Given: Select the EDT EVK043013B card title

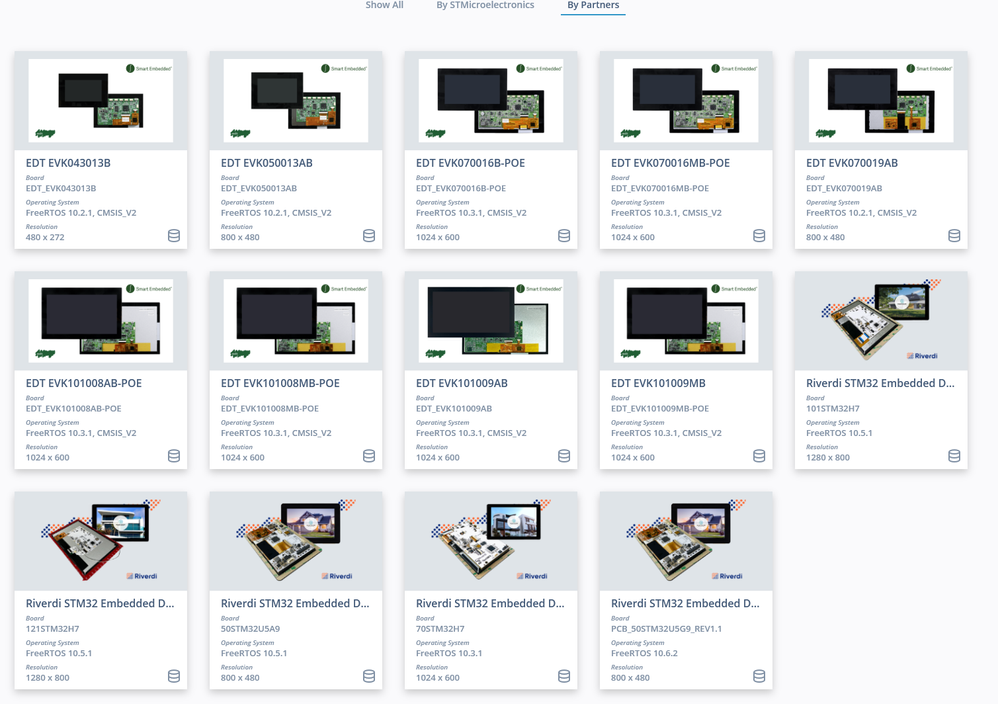Looking at the screenshot, I should [x=68, y=163].
